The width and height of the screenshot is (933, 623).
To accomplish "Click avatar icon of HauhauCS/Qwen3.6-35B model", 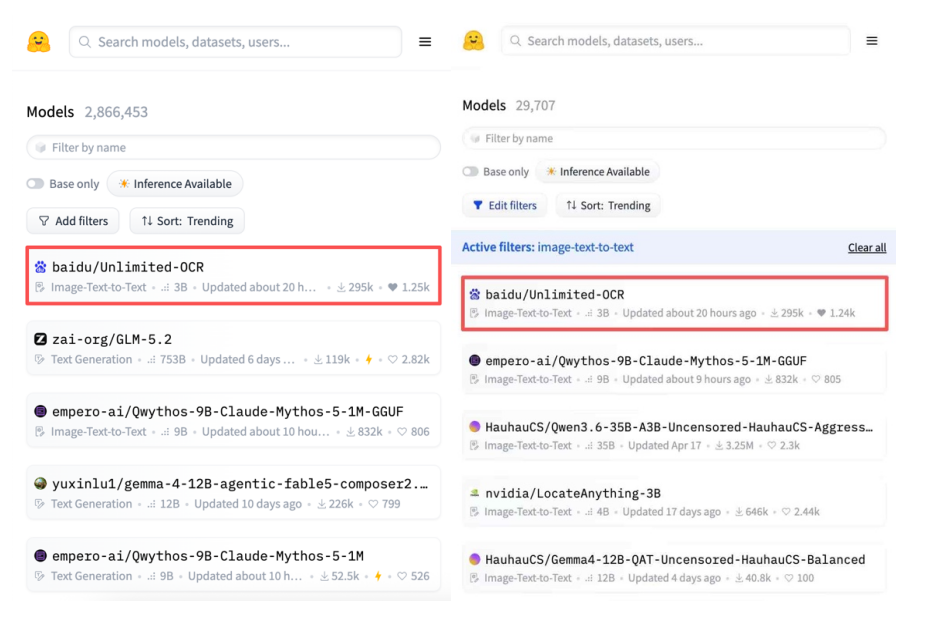I will click(474, 427).
